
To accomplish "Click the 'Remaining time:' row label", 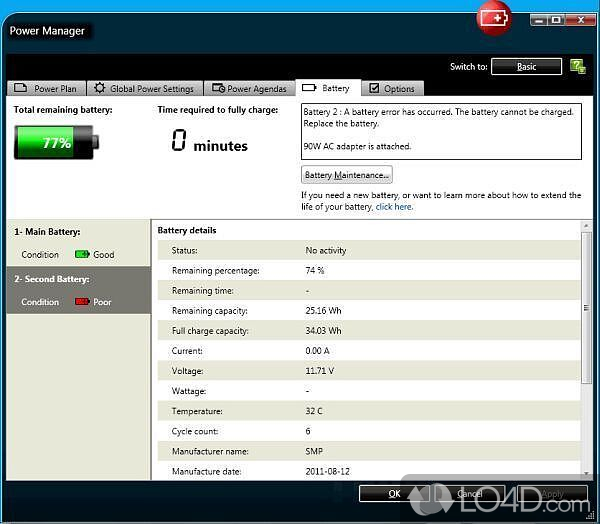I will [203, 291].
